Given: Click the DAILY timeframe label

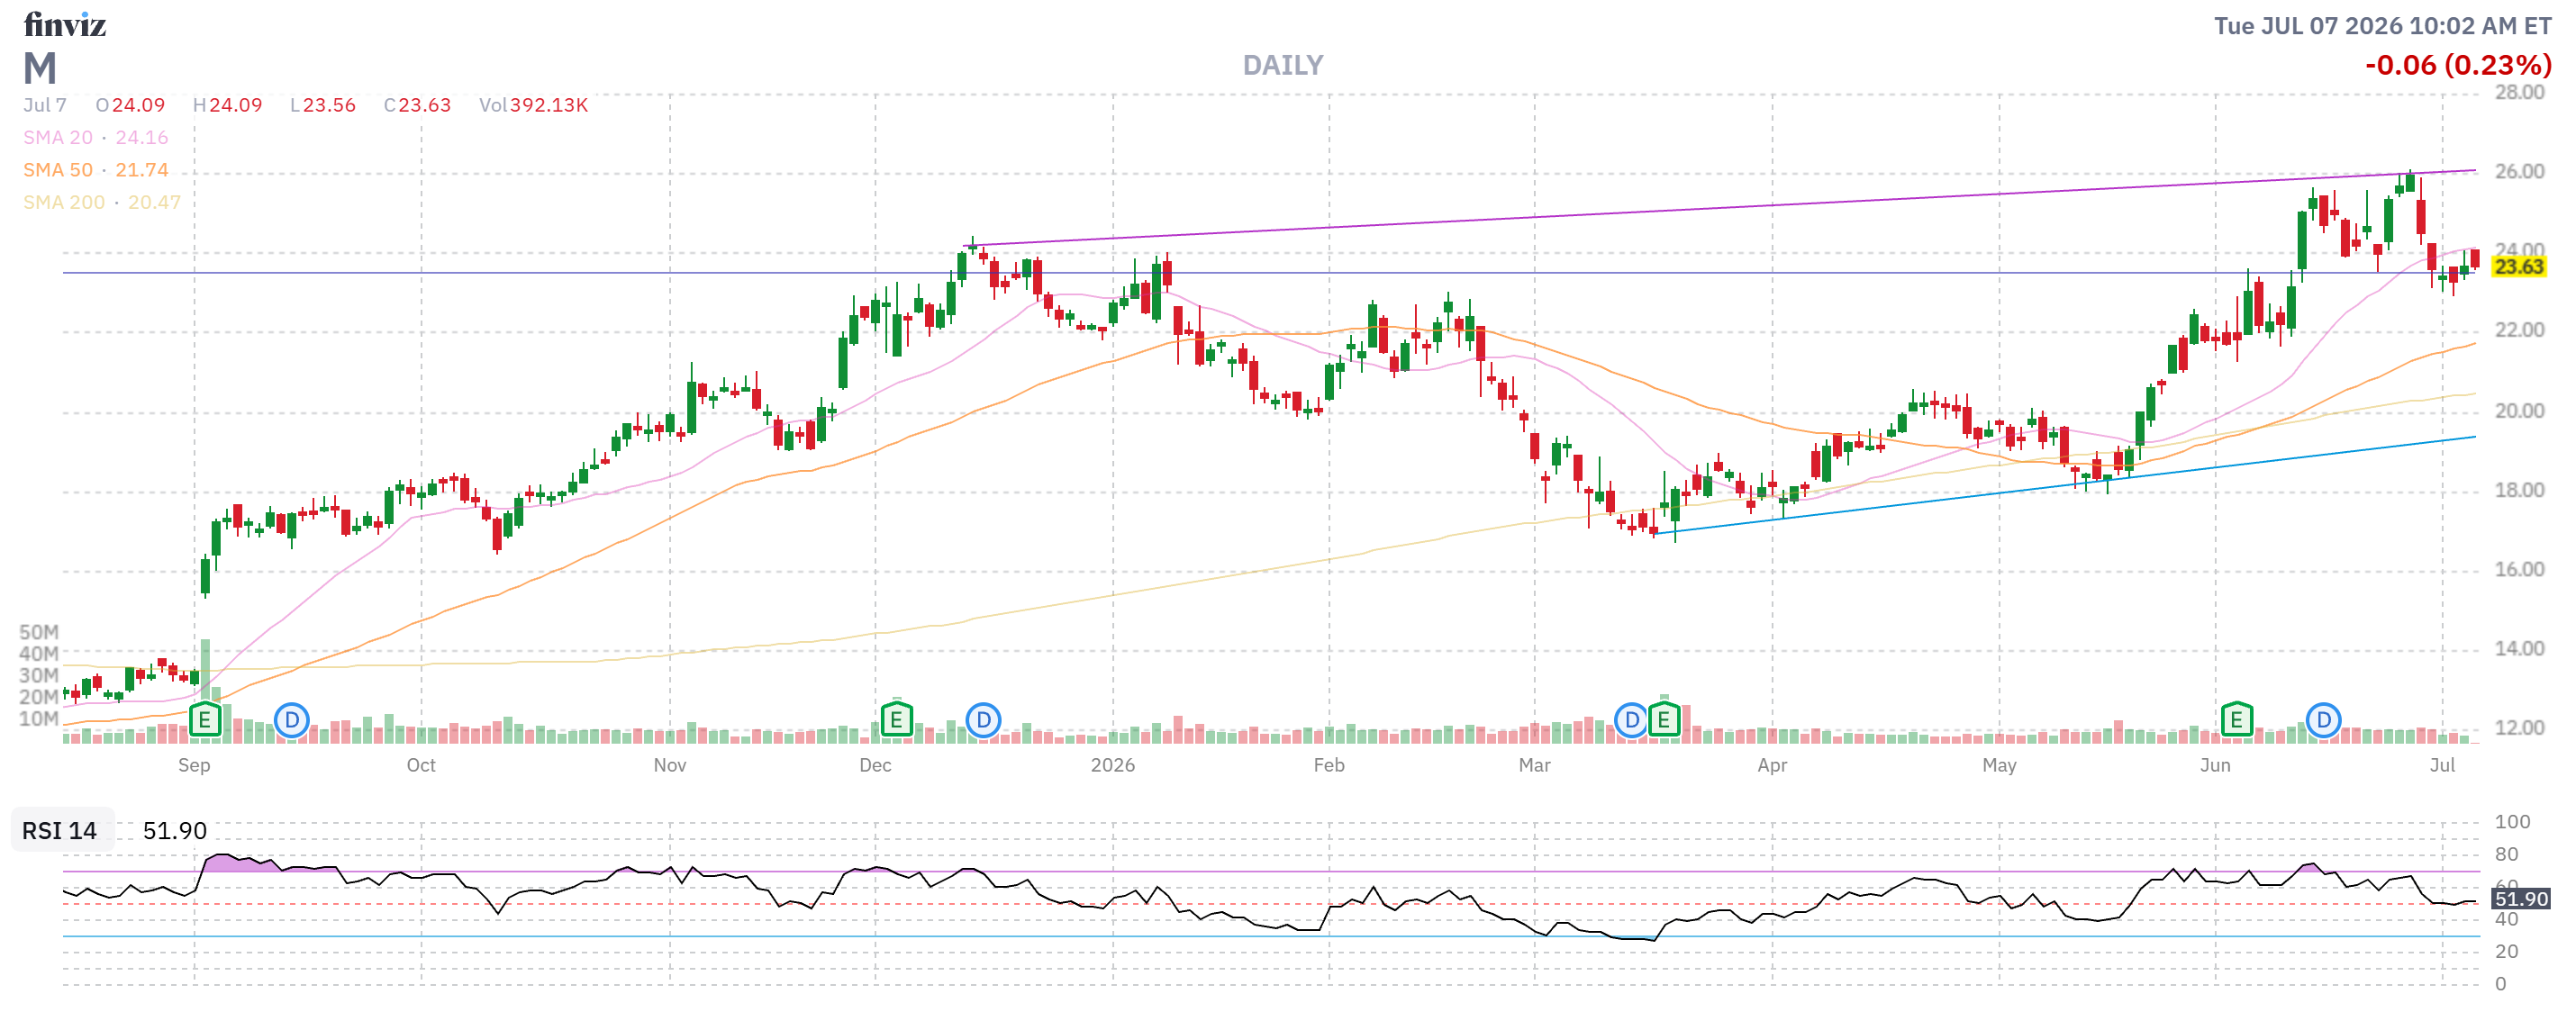Looking at the screenshot, I should (1283, 66).
